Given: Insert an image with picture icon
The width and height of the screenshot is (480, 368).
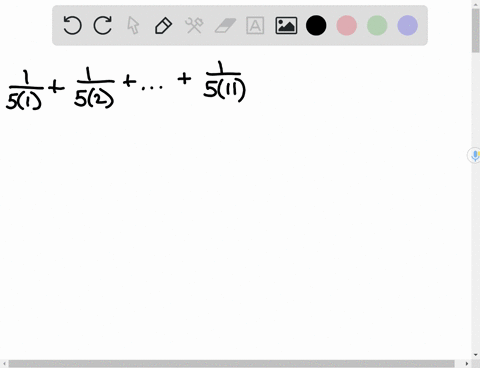Looking at the screenshot, I should (x=286, y=25).
